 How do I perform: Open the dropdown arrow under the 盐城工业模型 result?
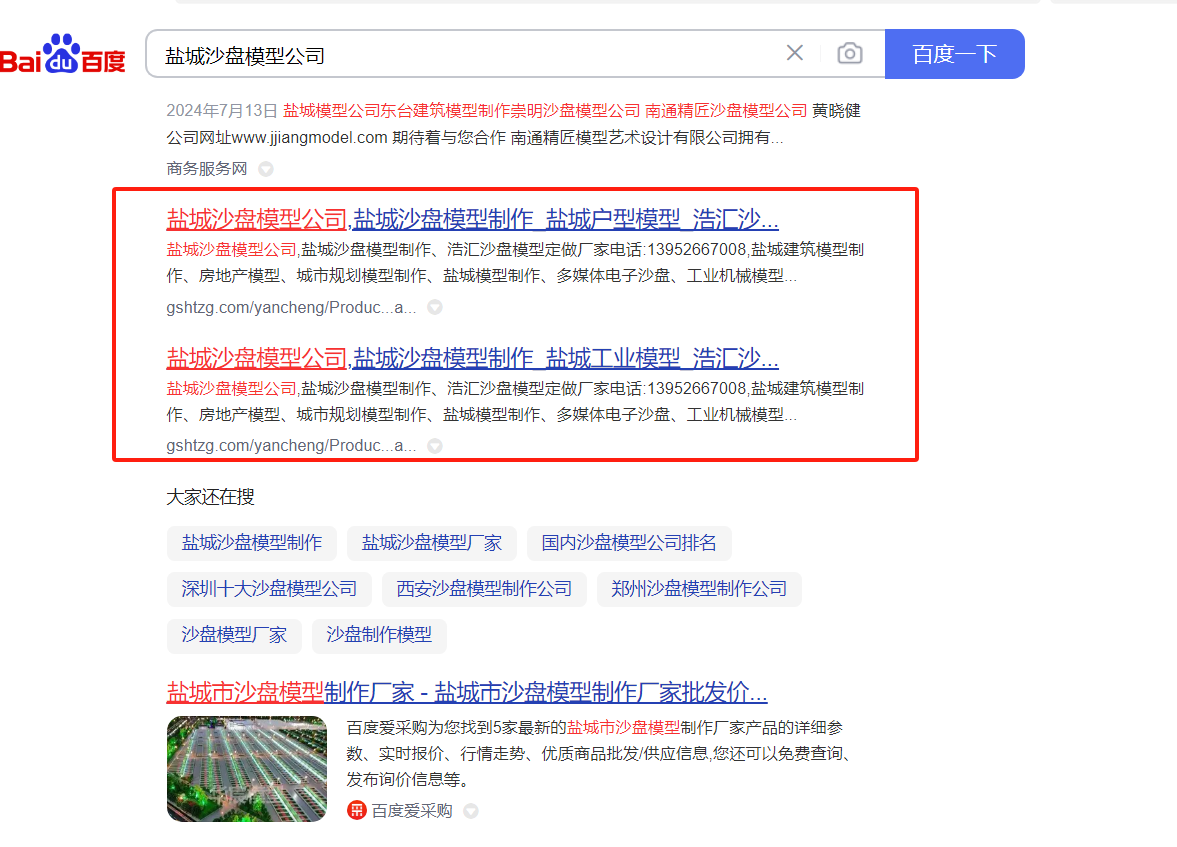pyautogui.click(x=435, y=446)
